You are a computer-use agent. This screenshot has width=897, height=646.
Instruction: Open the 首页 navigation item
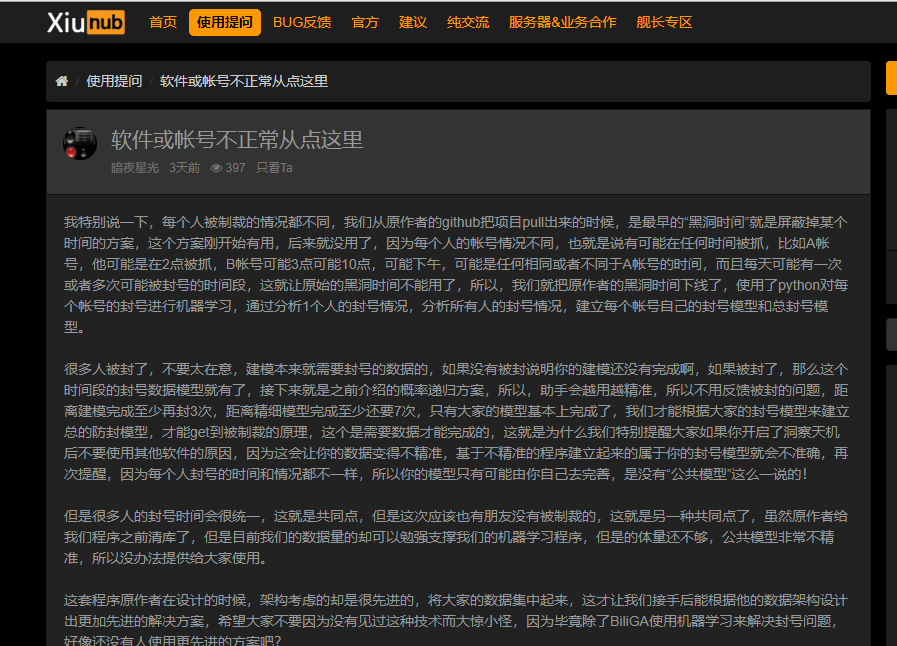tap(163, 22)
